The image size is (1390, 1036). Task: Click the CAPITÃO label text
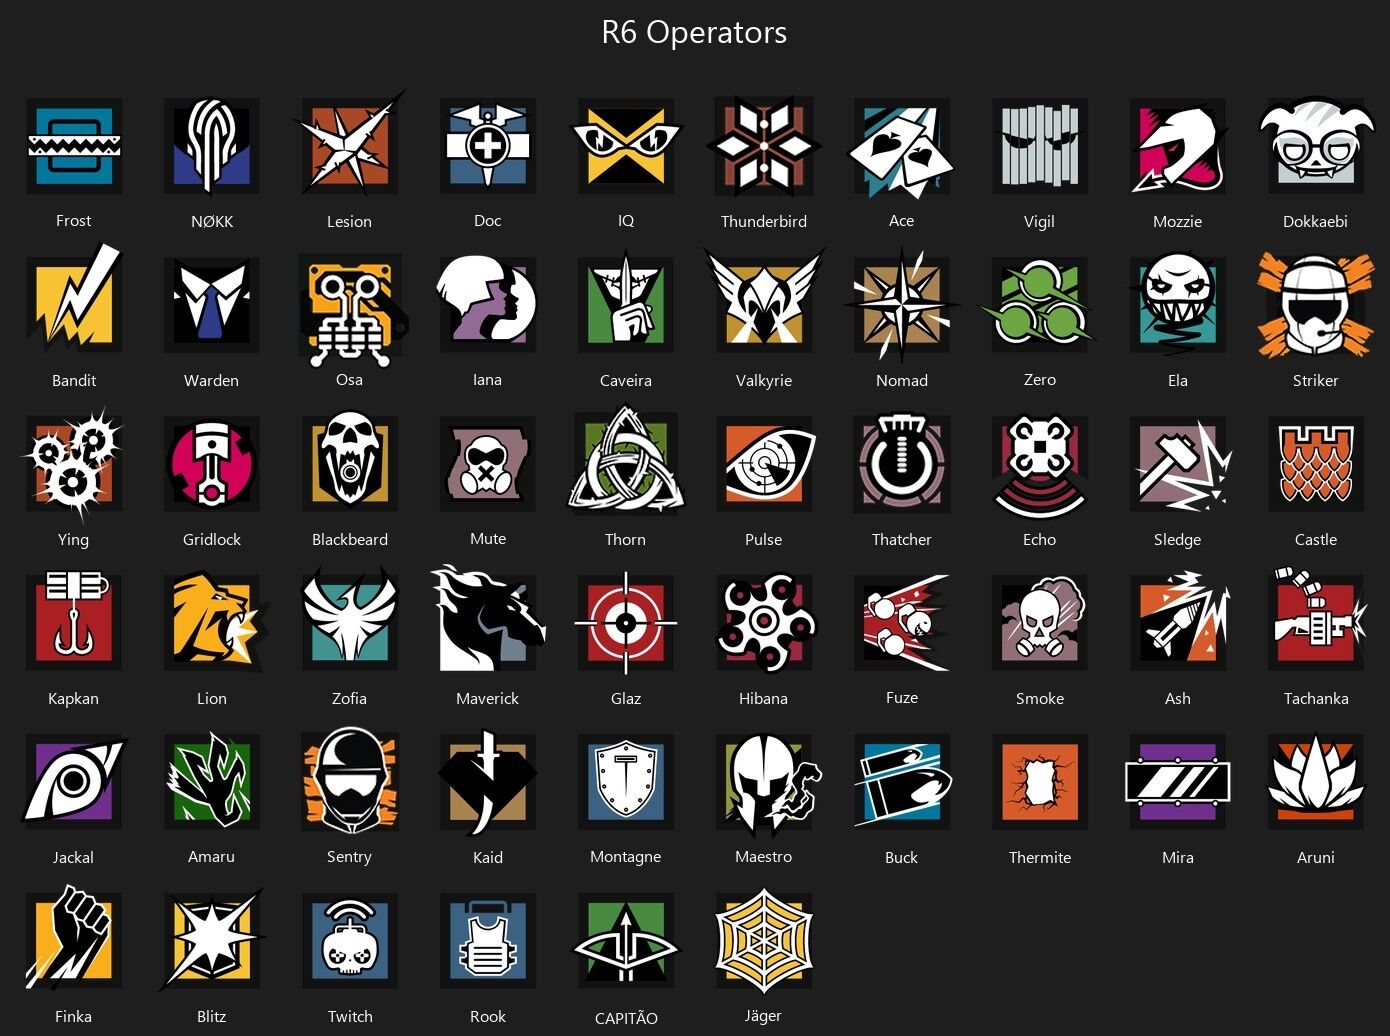click(626, 1018)
